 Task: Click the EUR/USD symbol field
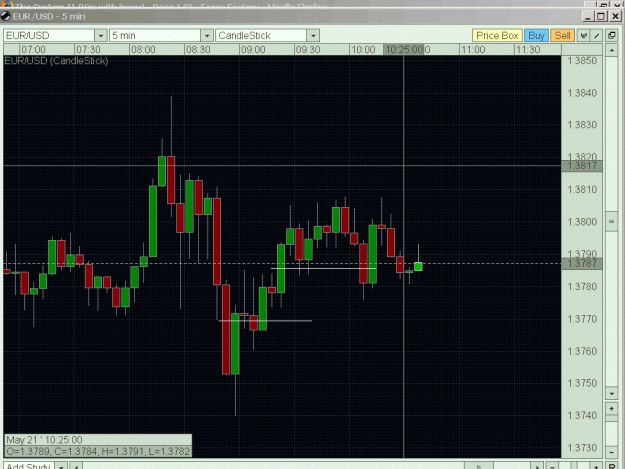tap(49, 35)
